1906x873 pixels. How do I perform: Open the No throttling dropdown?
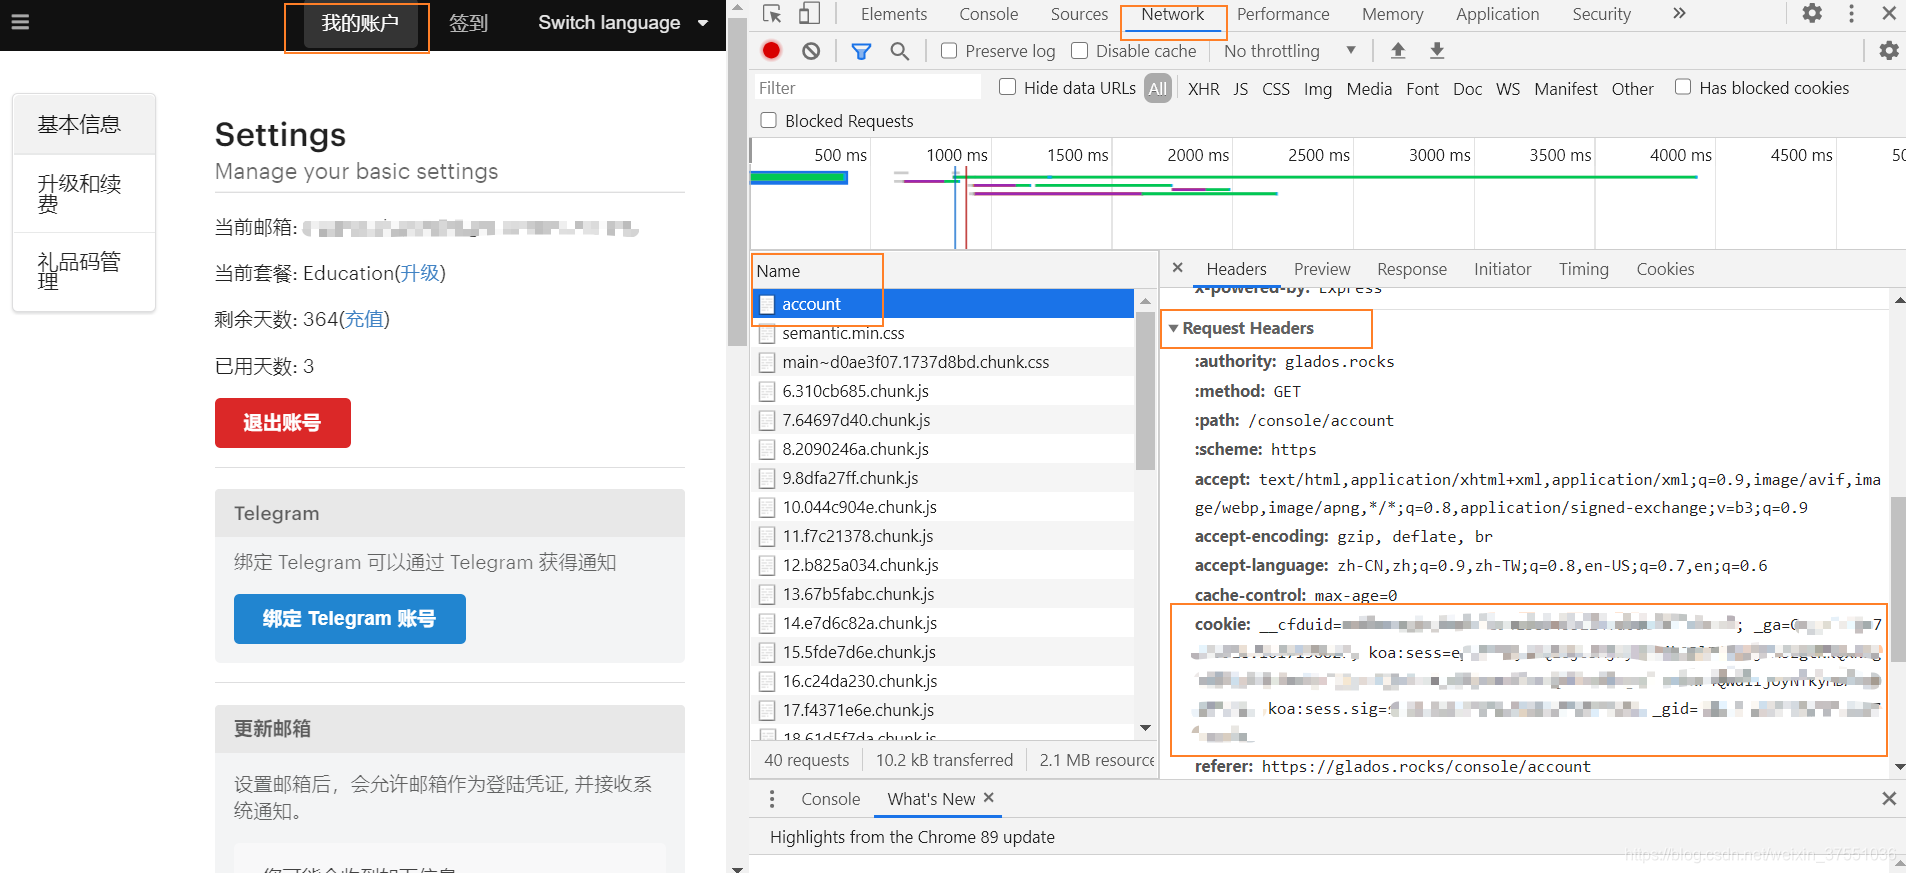coord(1290,51)
